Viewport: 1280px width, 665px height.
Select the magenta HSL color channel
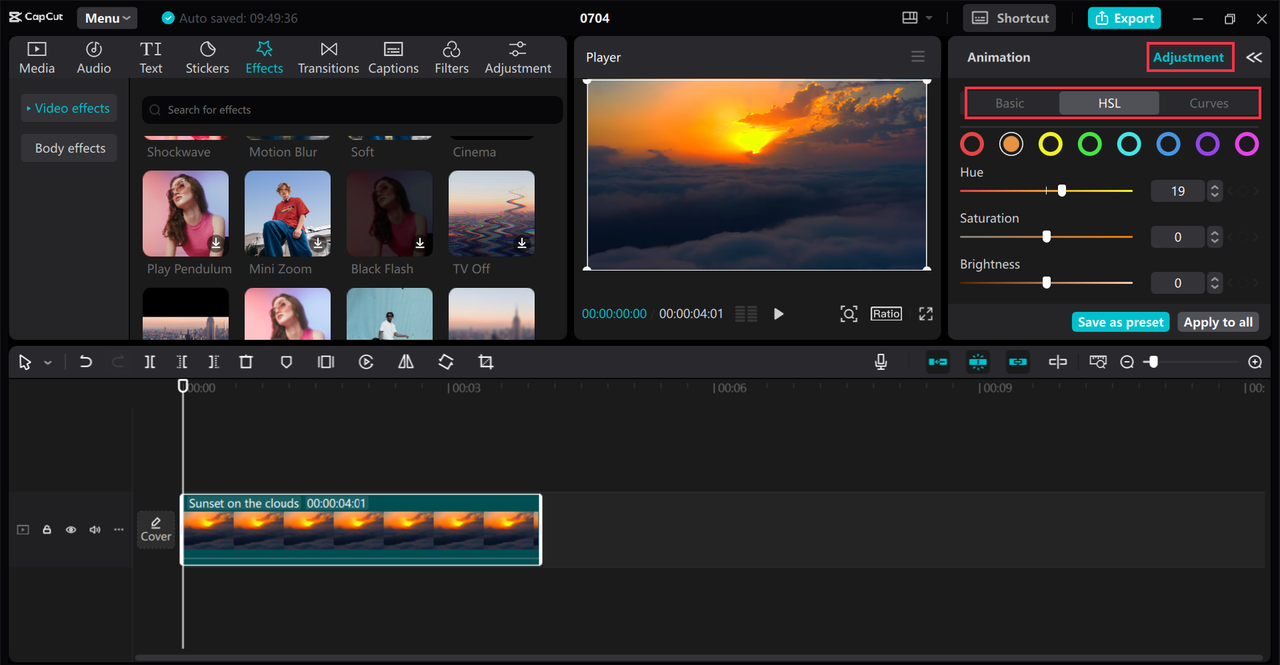[x=1247, y=144]
